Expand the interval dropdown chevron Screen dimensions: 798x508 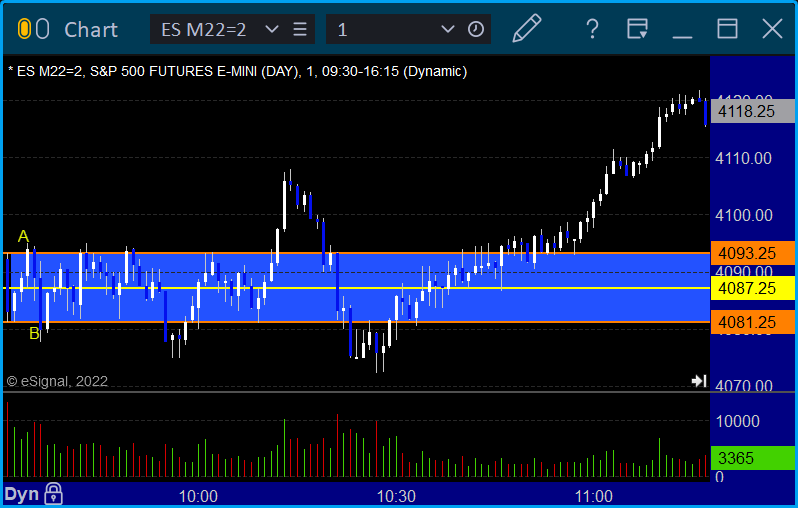[x=447, y=29]
